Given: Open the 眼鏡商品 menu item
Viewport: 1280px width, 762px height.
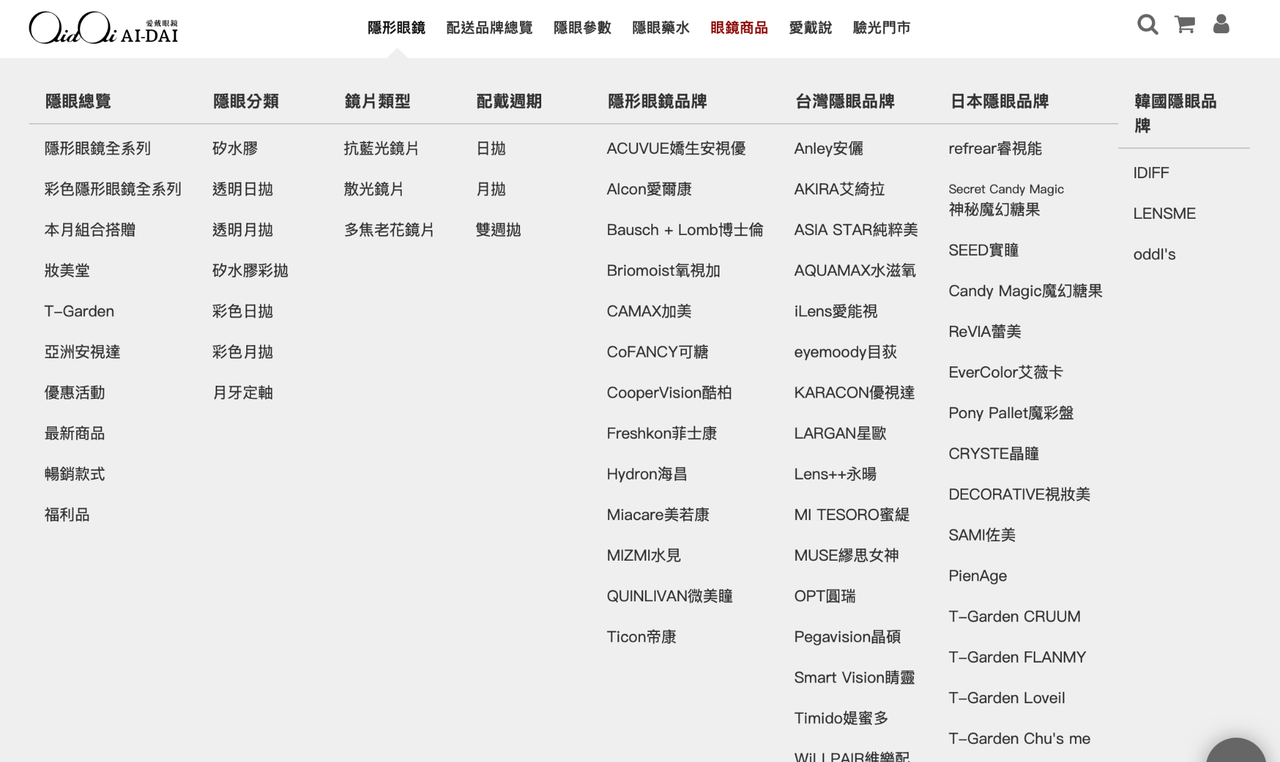Looking at the screenshot, I should 739,28.
